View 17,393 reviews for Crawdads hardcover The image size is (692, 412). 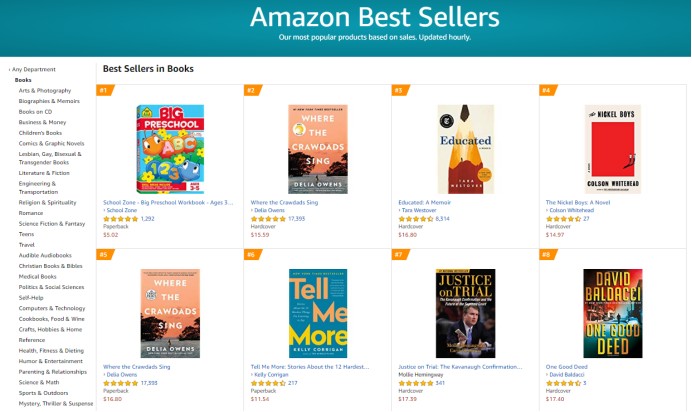(297, 219)
